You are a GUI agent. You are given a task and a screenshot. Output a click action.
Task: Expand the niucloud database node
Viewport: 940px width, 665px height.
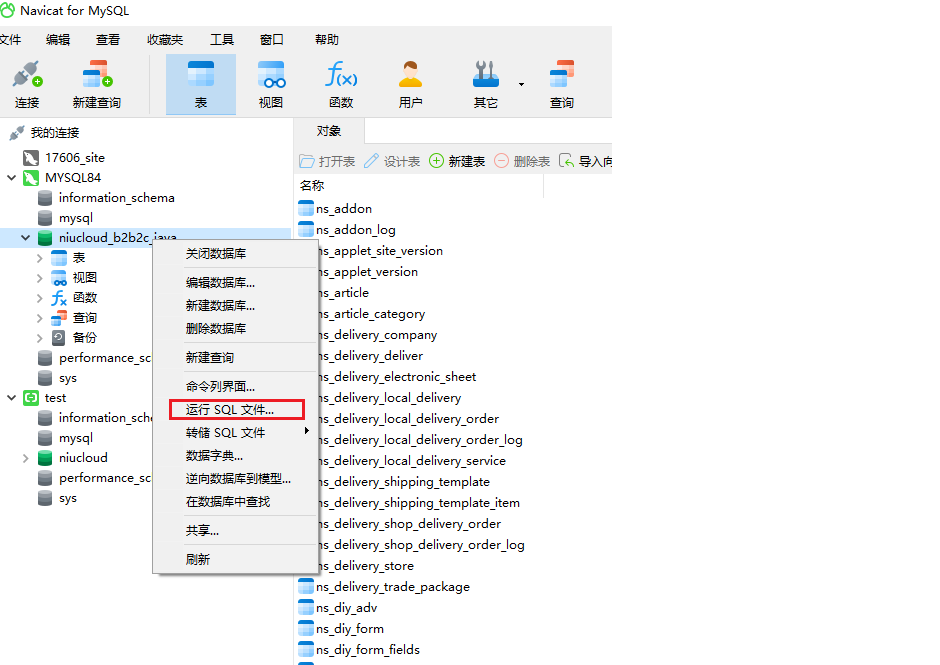pyautogui.click(x=25, y=458)
